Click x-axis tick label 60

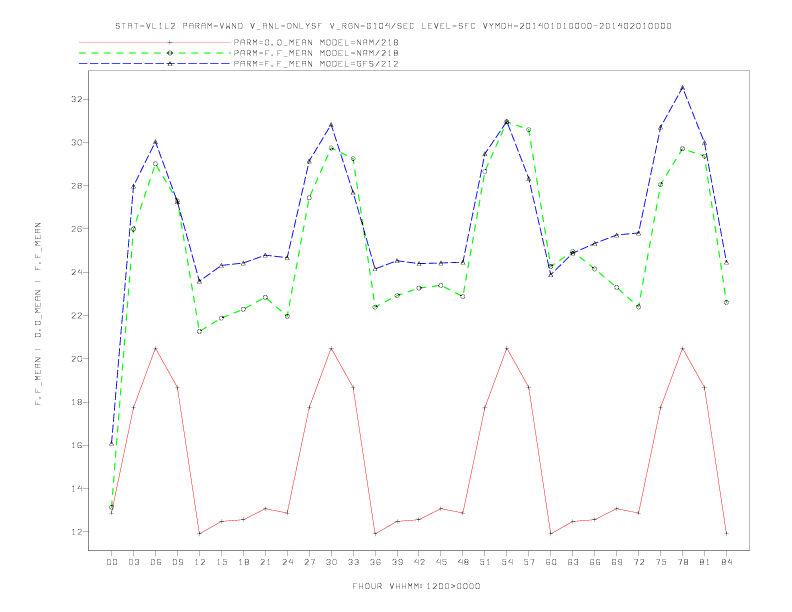pos(551,562)
